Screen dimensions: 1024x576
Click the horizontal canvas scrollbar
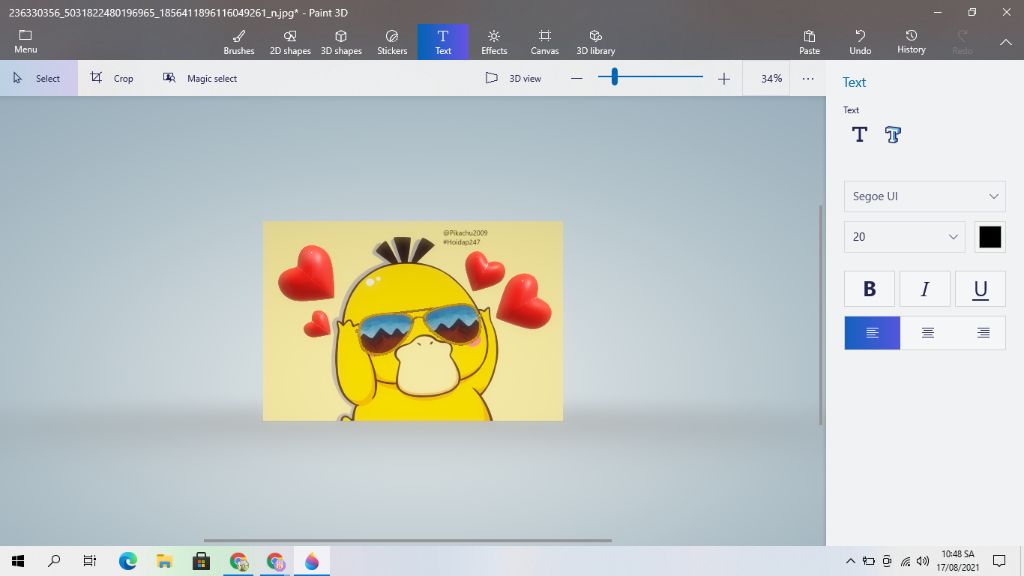(408, 540)
